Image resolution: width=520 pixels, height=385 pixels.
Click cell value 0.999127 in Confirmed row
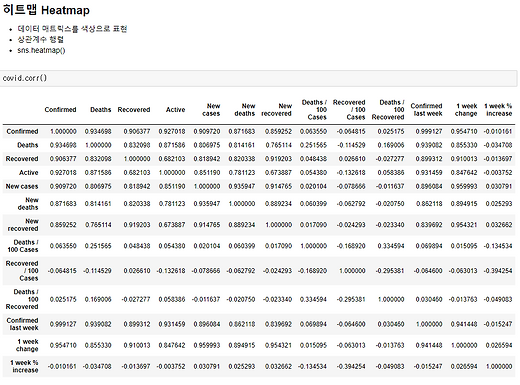pyautogui.click(x=429, y=131)
